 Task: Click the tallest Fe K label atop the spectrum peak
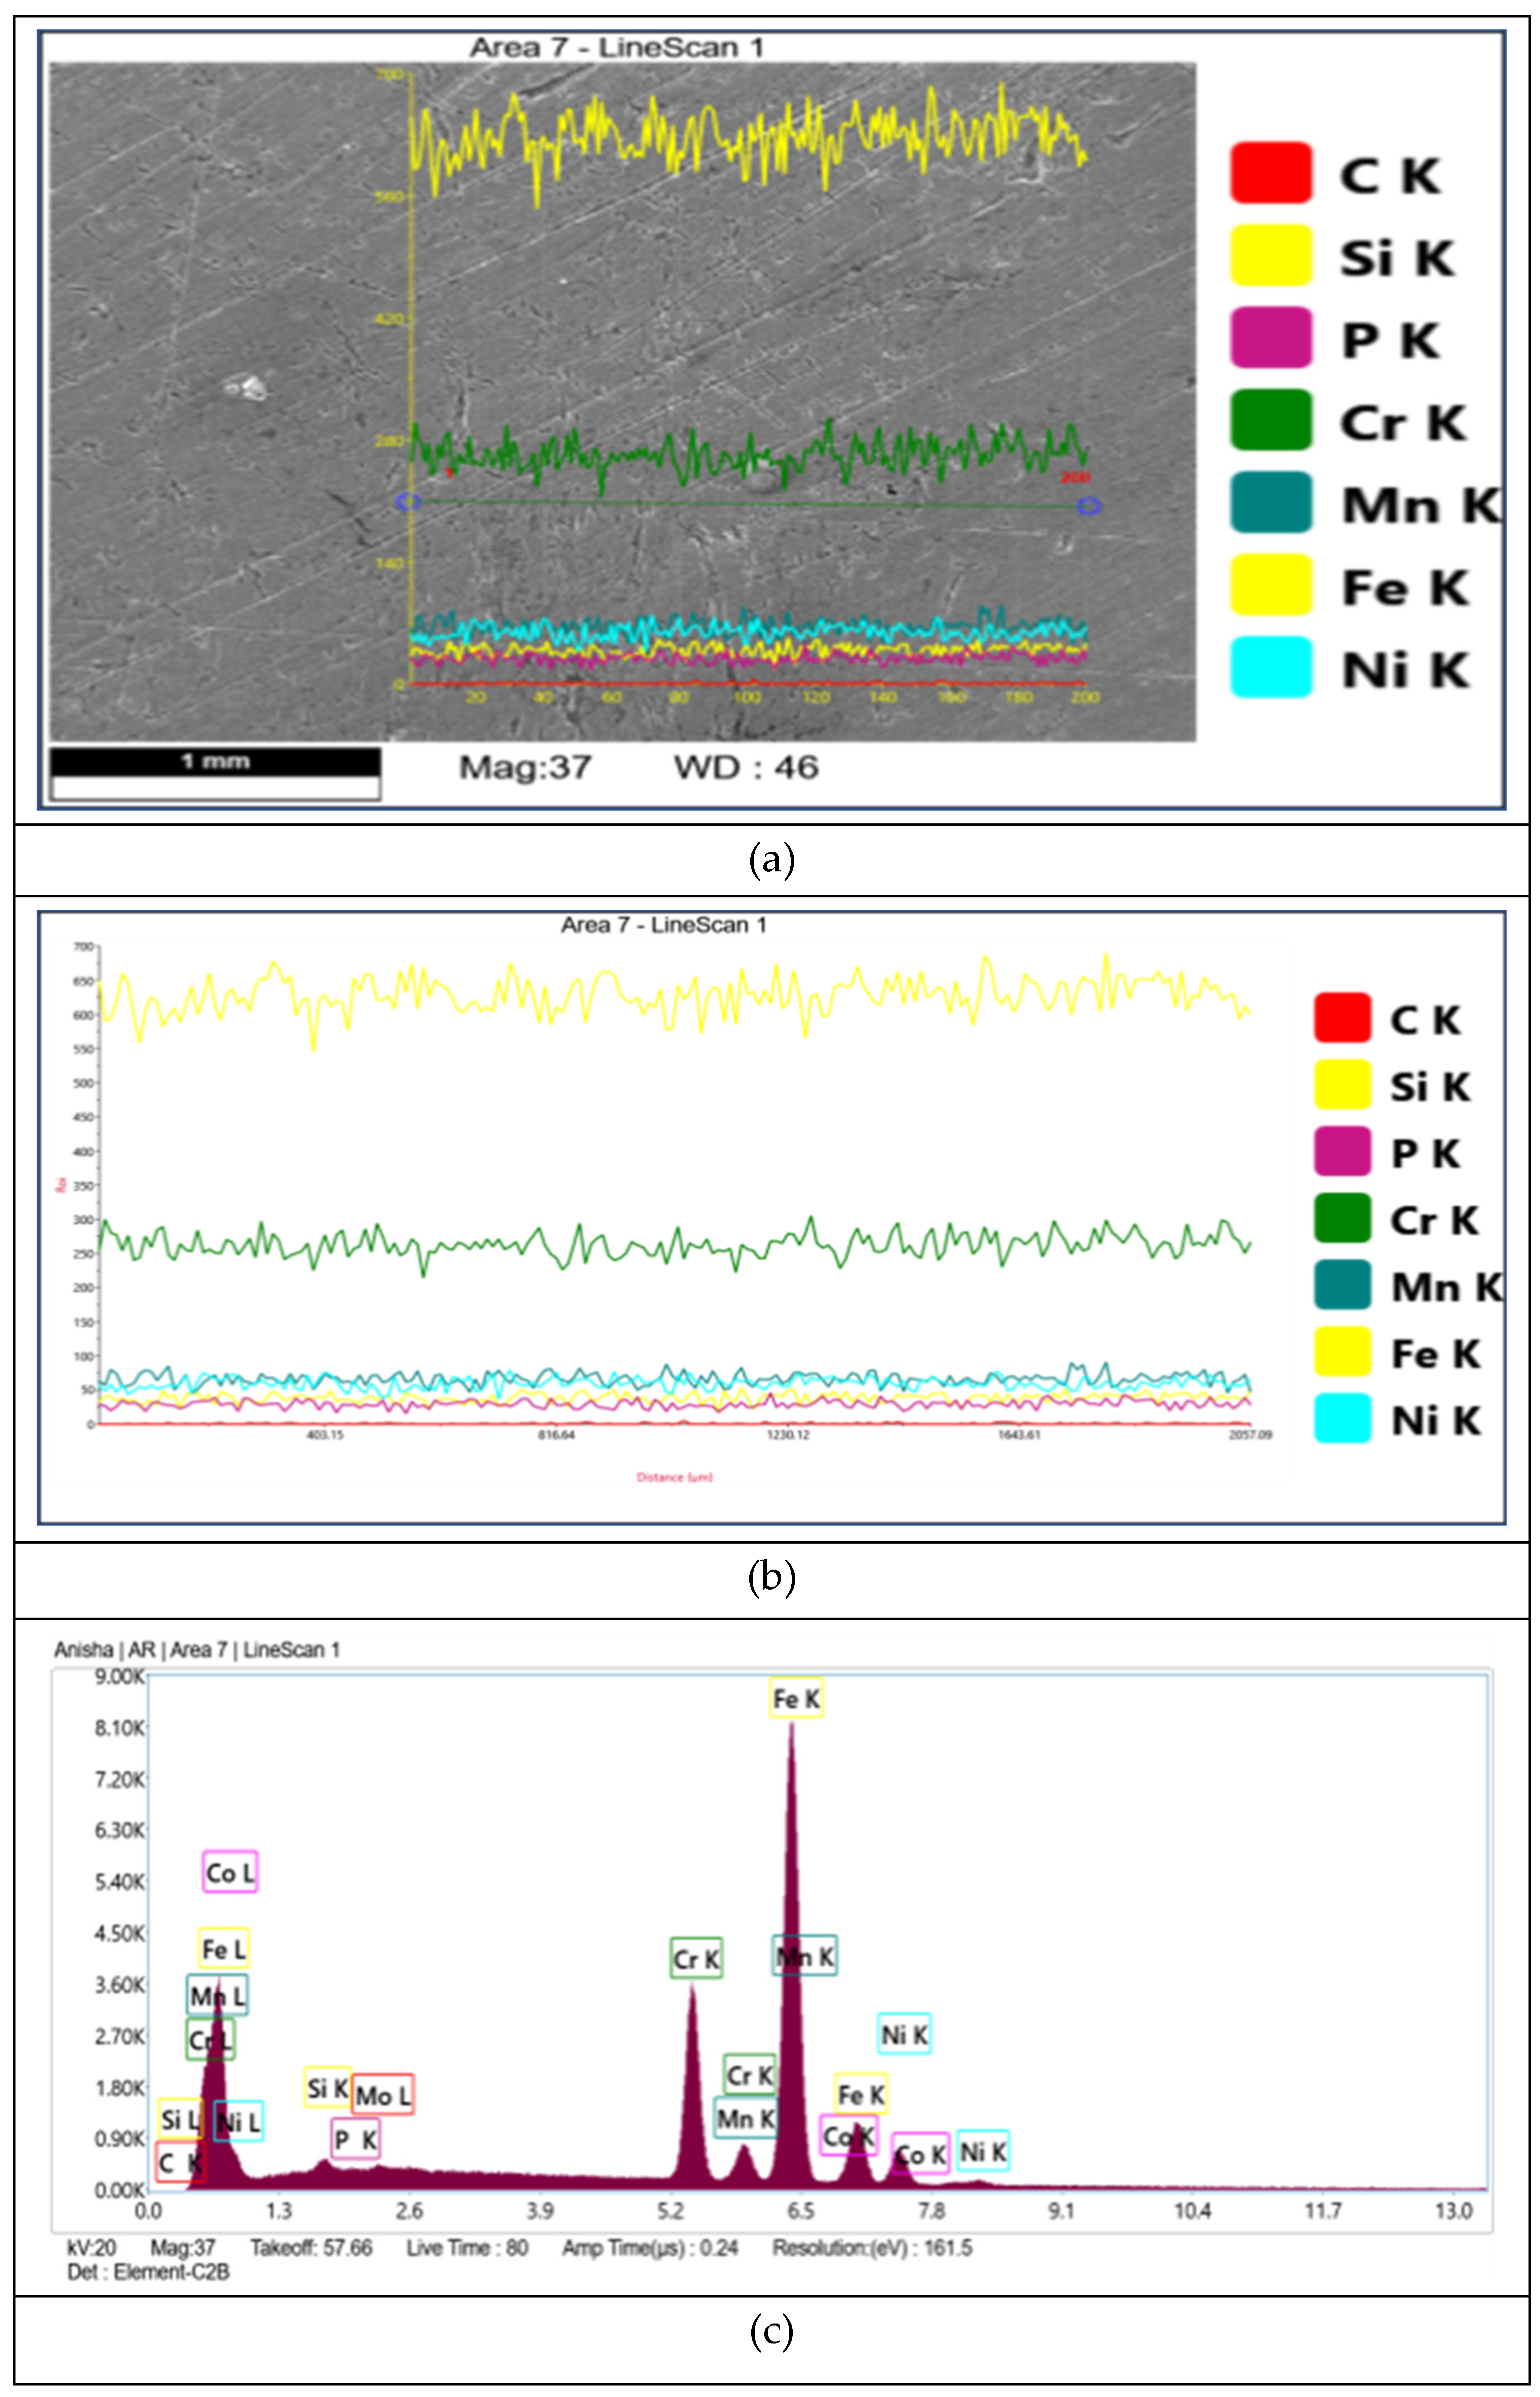click(796, 1698)
